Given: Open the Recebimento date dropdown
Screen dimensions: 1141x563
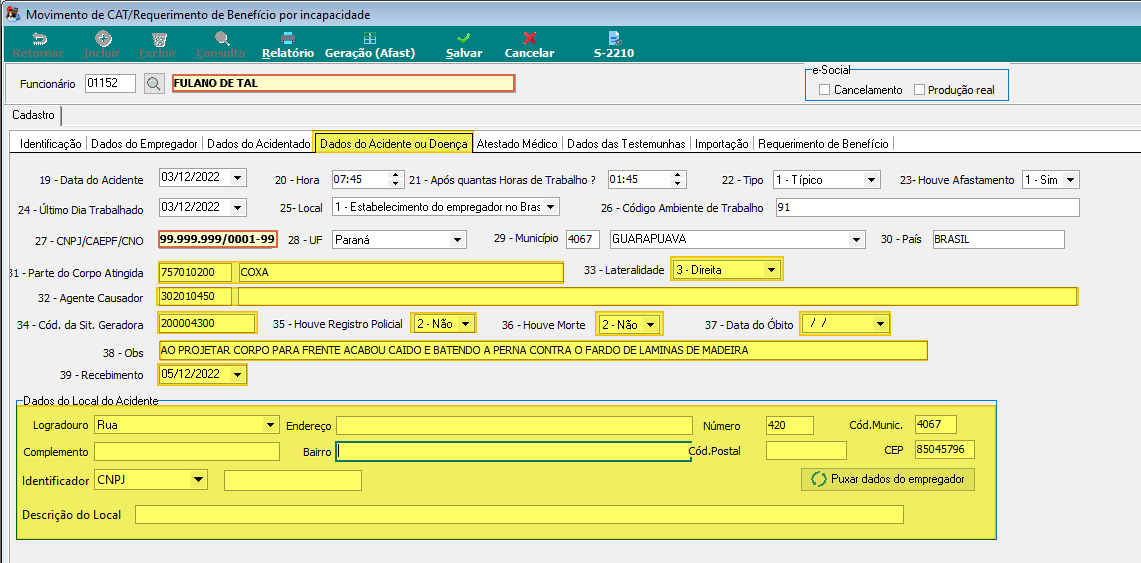Looking at the screenshot, I should pyautogui.click(x=237, y=375).
